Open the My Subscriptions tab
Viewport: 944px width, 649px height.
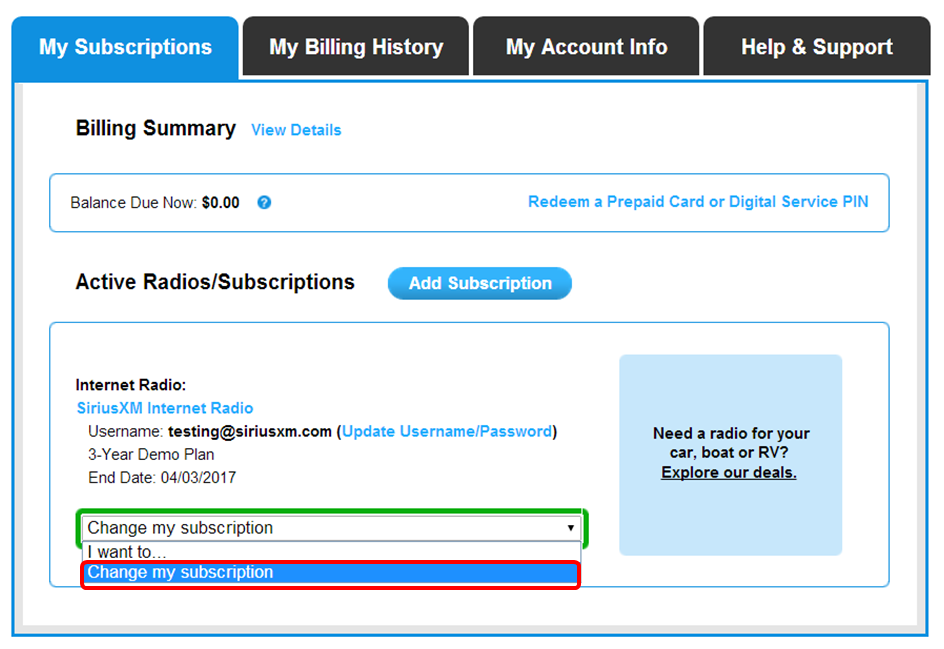pos(125,47)
